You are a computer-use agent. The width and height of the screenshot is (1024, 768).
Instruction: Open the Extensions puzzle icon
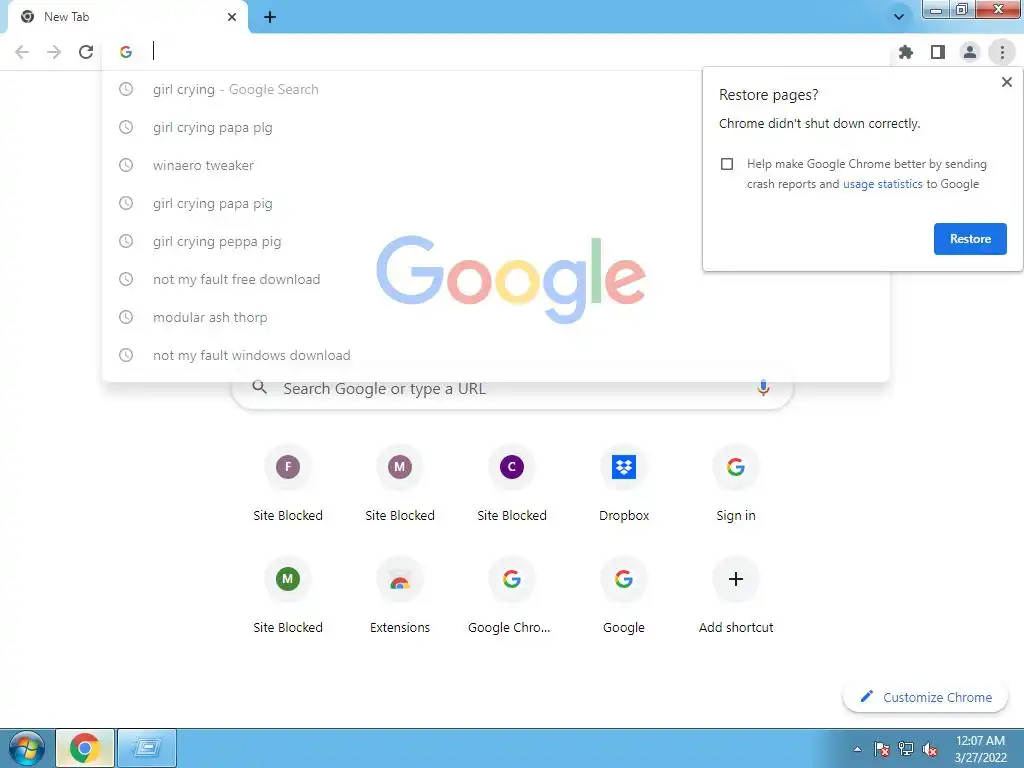click(x=906, y=52)
